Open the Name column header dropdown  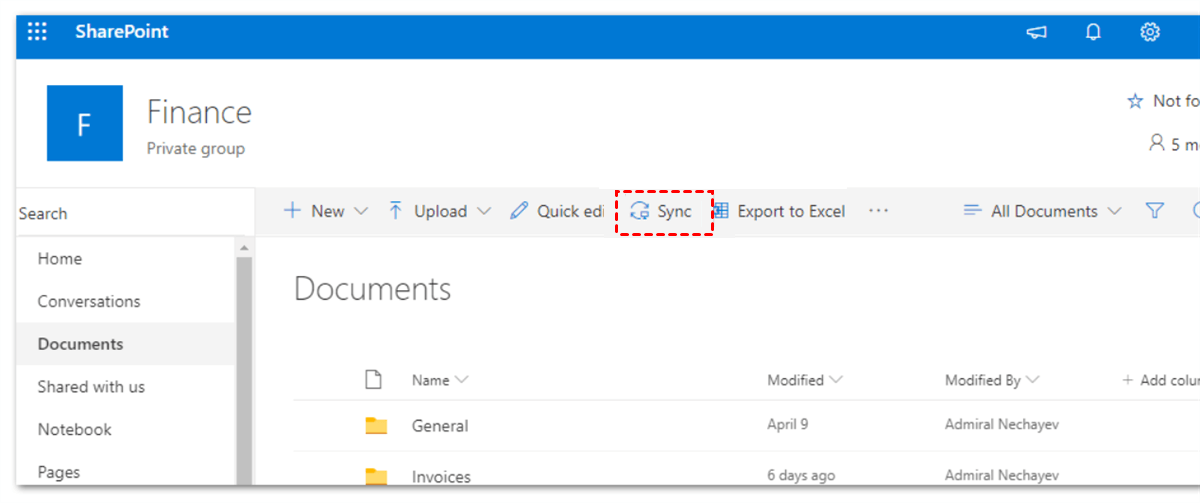pyautogui.click(x=440, y=380)
